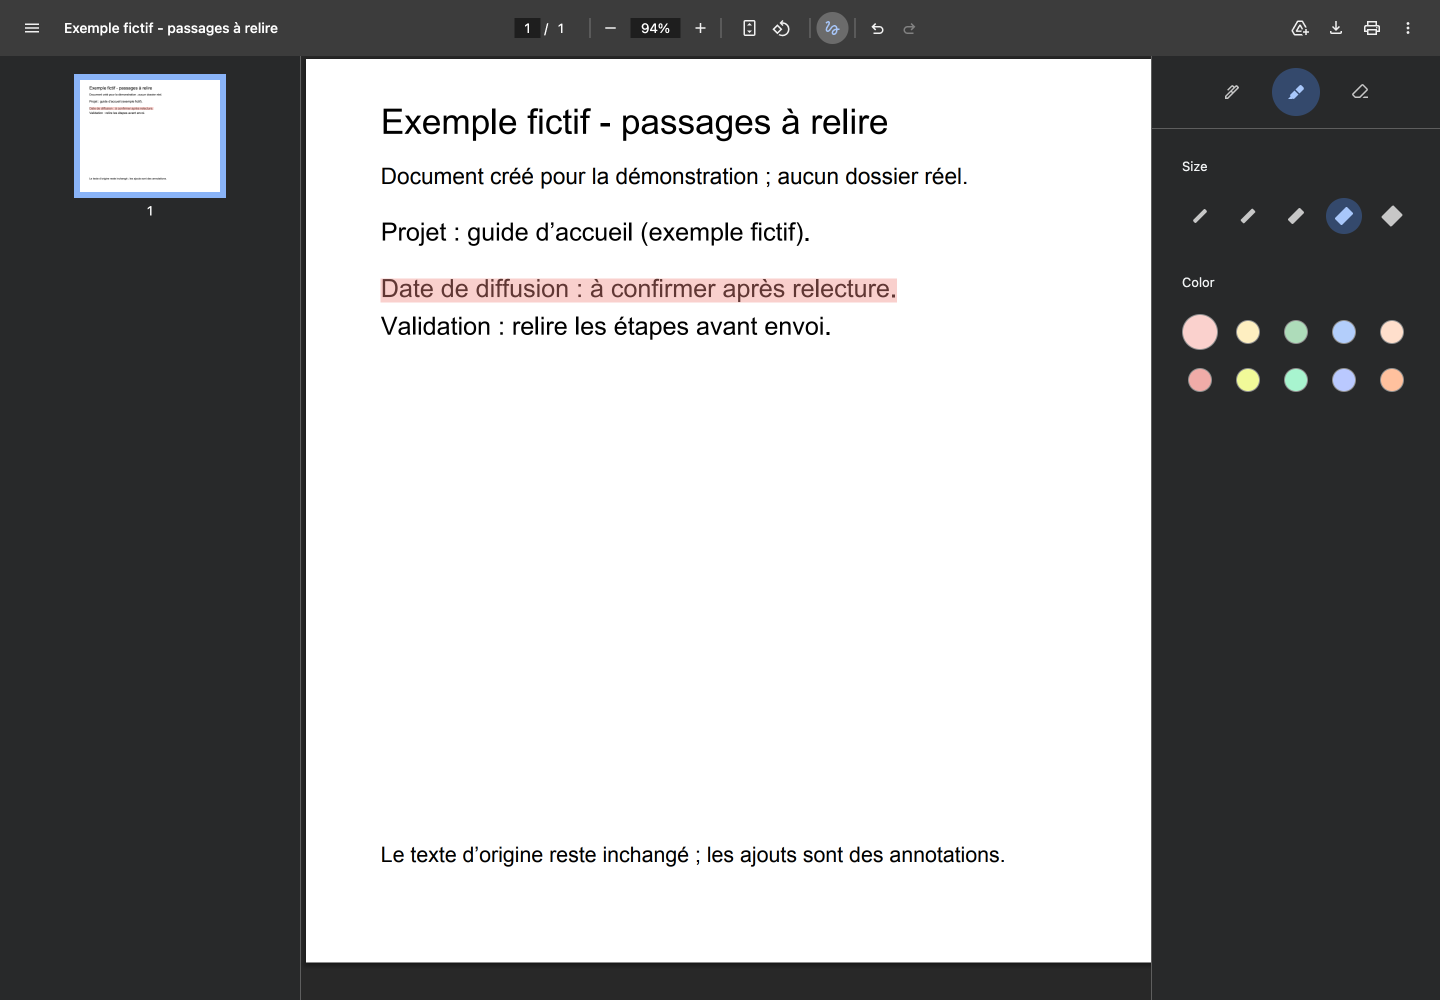Select the page 1 thumbnail
Image resolution: width=1440 pixels, height=1000 pixels.
click(x=150, y=136)
